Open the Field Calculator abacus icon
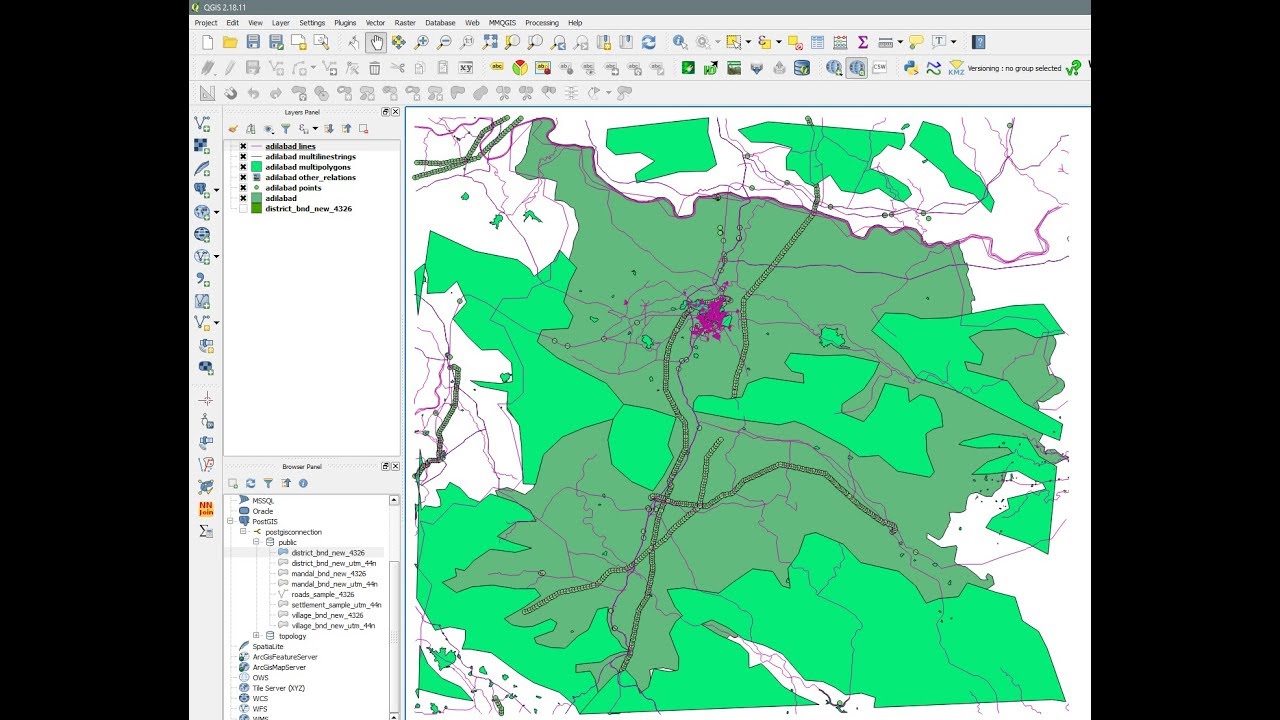1280x720 pixels. [x=840, y=42]
